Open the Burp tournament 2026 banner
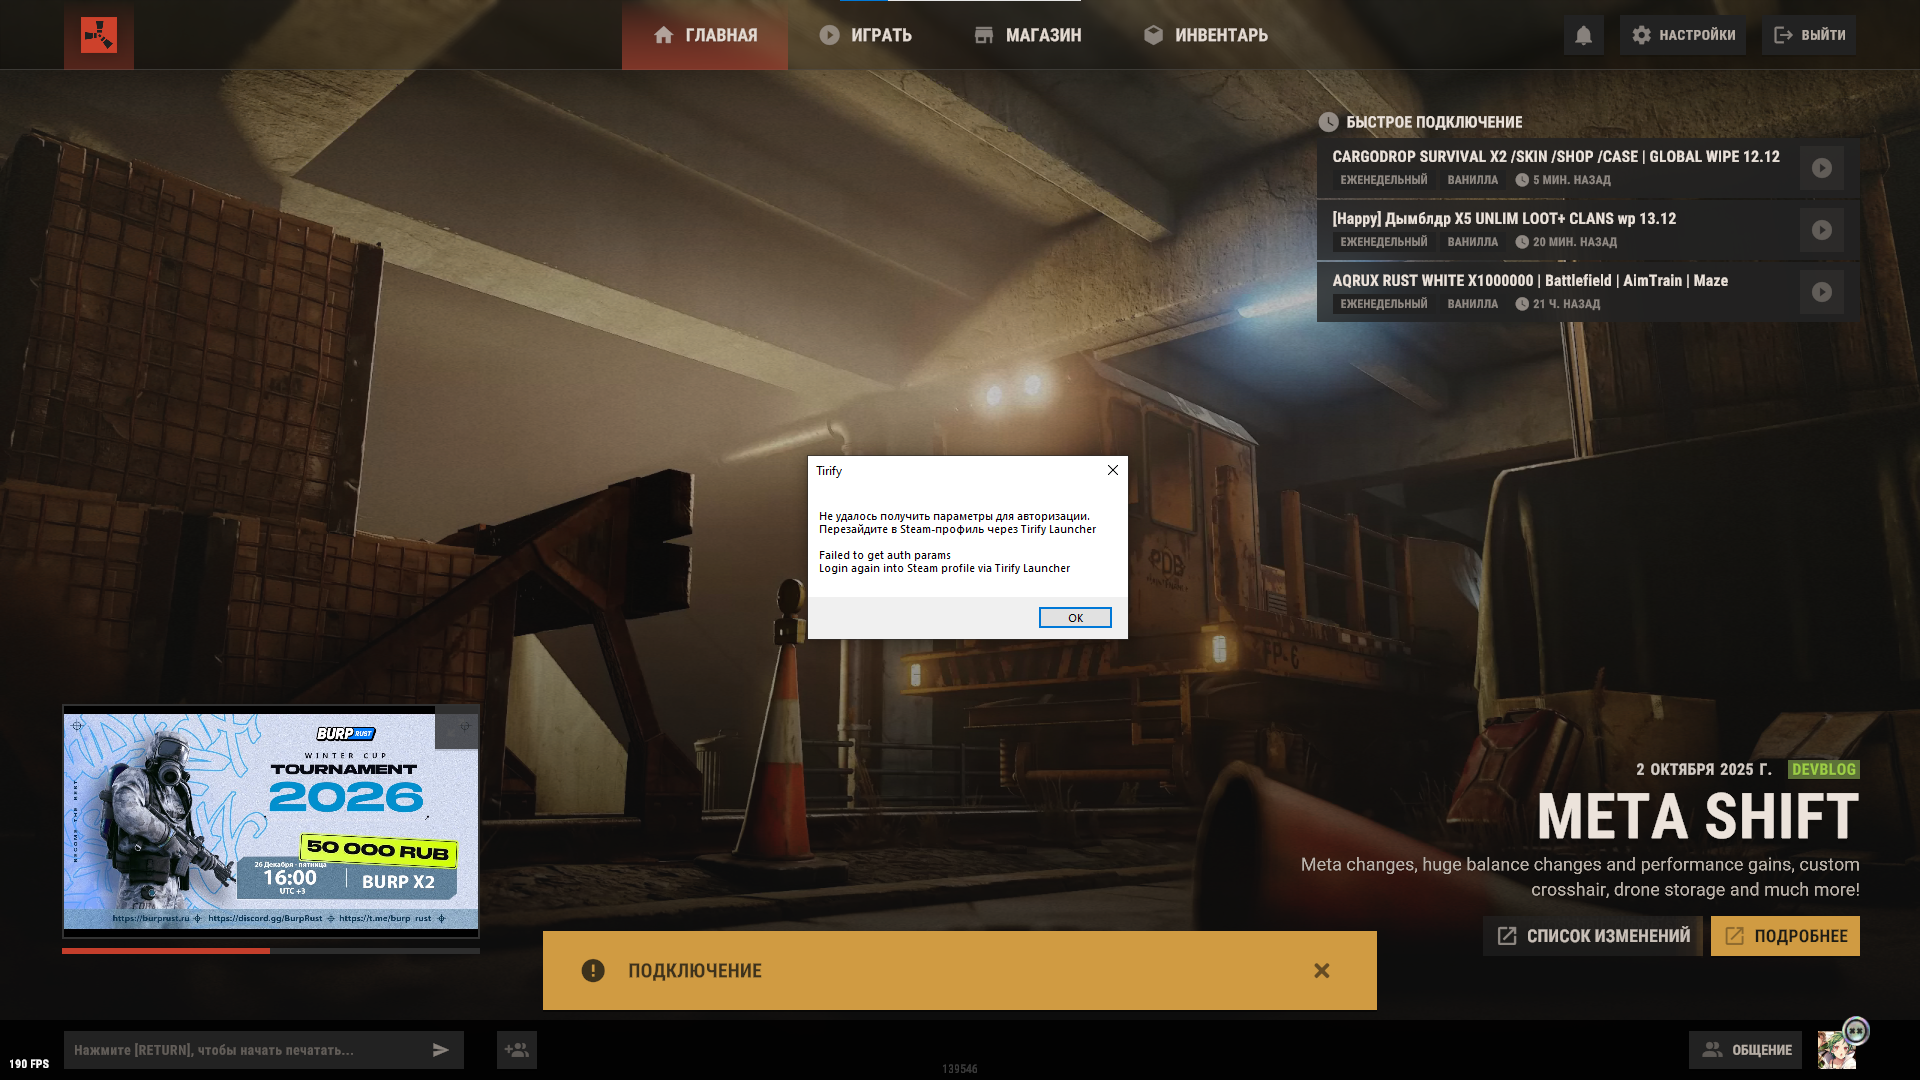The image size is (1920, 1080). (x=270, y=821)
